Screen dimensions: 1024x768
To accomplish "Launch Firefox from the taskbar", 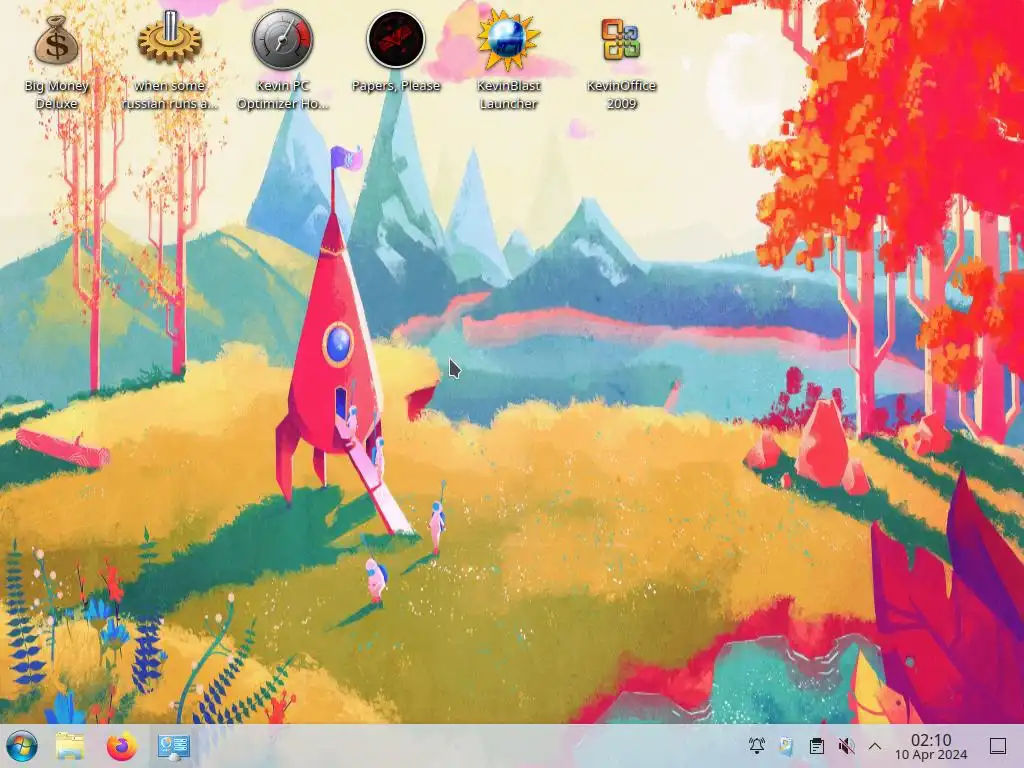I will pos(121,746).
